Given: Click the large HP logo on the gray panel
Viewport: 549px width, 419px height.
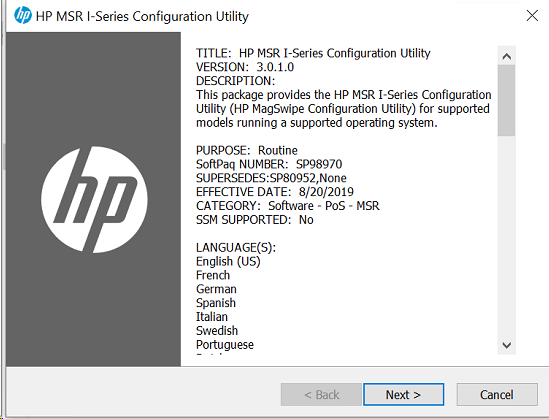Looking at the screenshot, I should [x=94, y=200].
